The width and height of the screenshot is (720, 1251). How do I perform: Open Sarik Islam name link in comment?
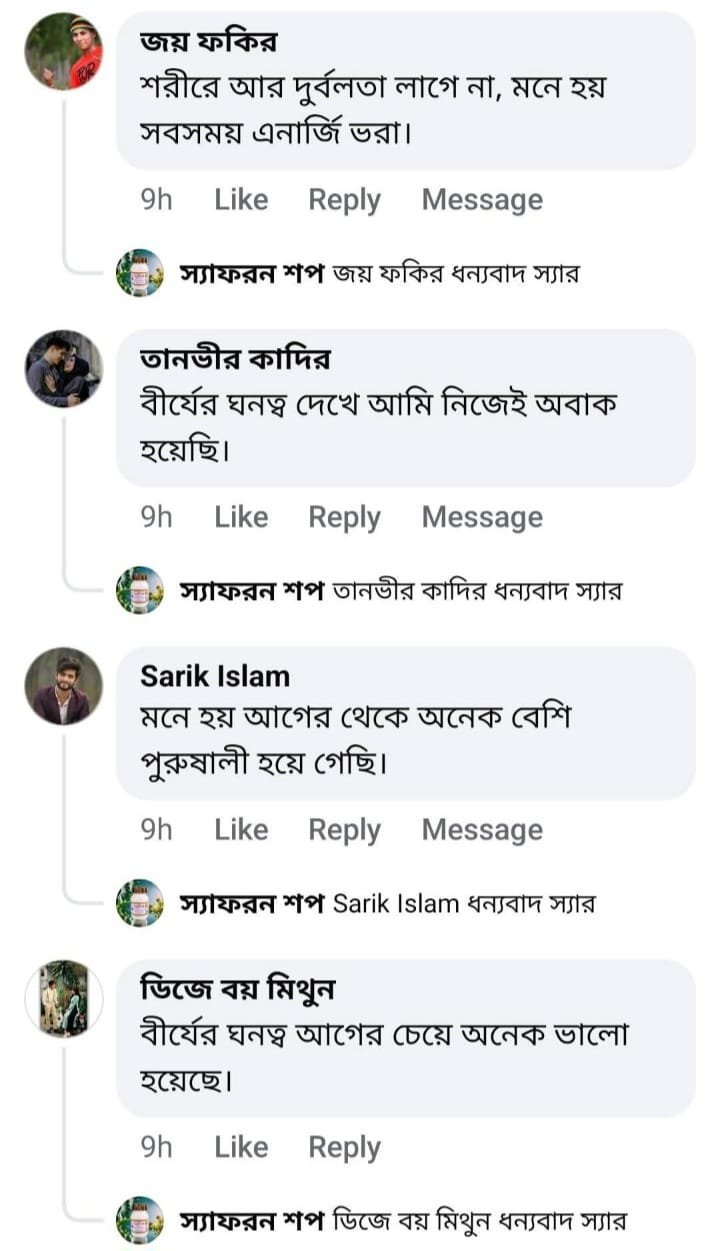click(215, 676)
